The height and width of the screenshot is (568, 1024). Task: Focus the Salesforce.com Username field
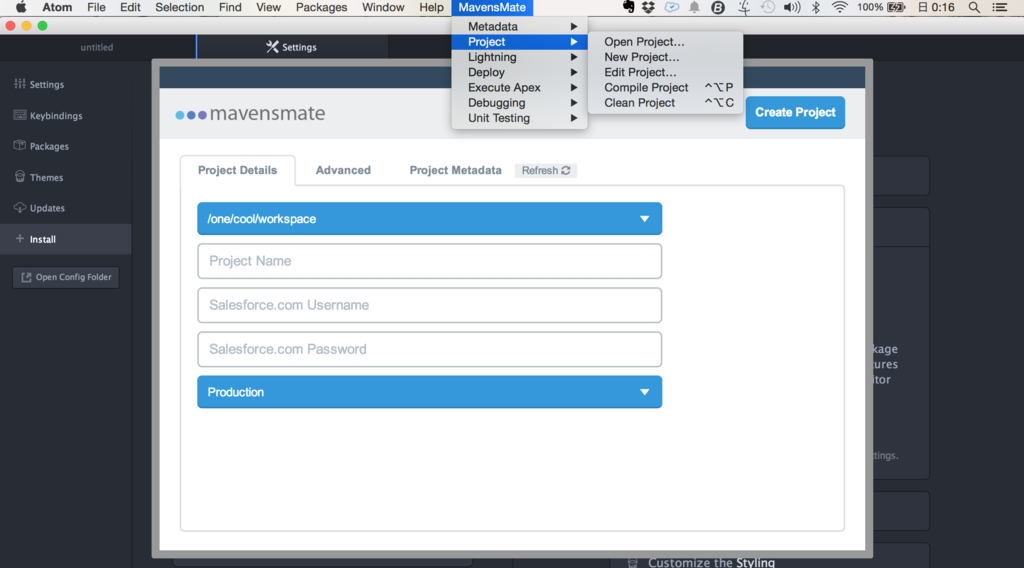[430, 305]
